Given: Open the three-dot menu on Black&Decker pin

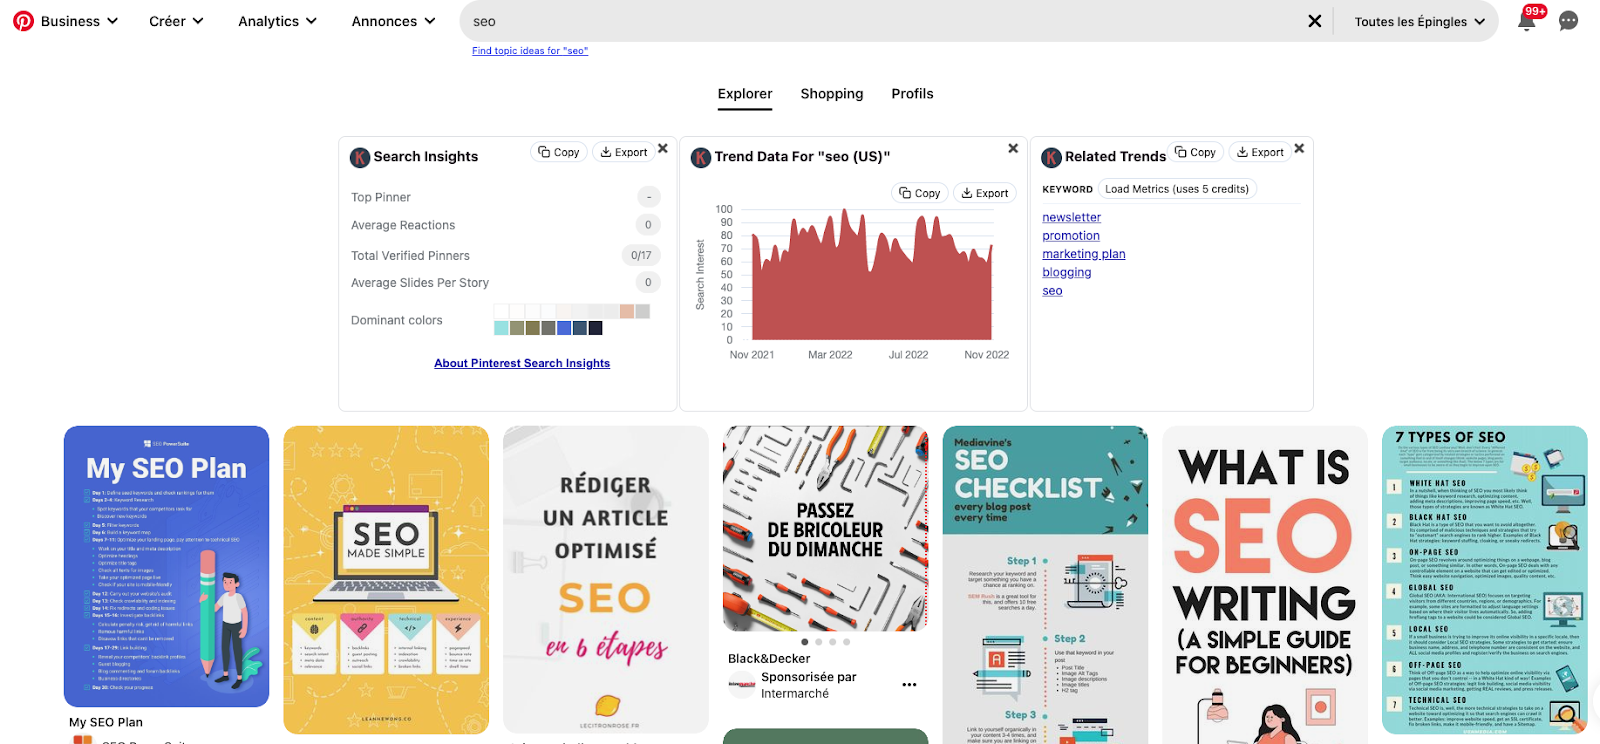Looking at the screenshot, I should (x=909, y=685).
